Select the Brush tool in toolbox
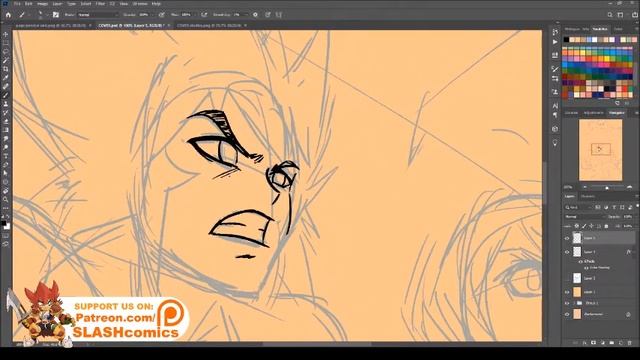This screenshot has width=640, height=360. tap(5, 95)
